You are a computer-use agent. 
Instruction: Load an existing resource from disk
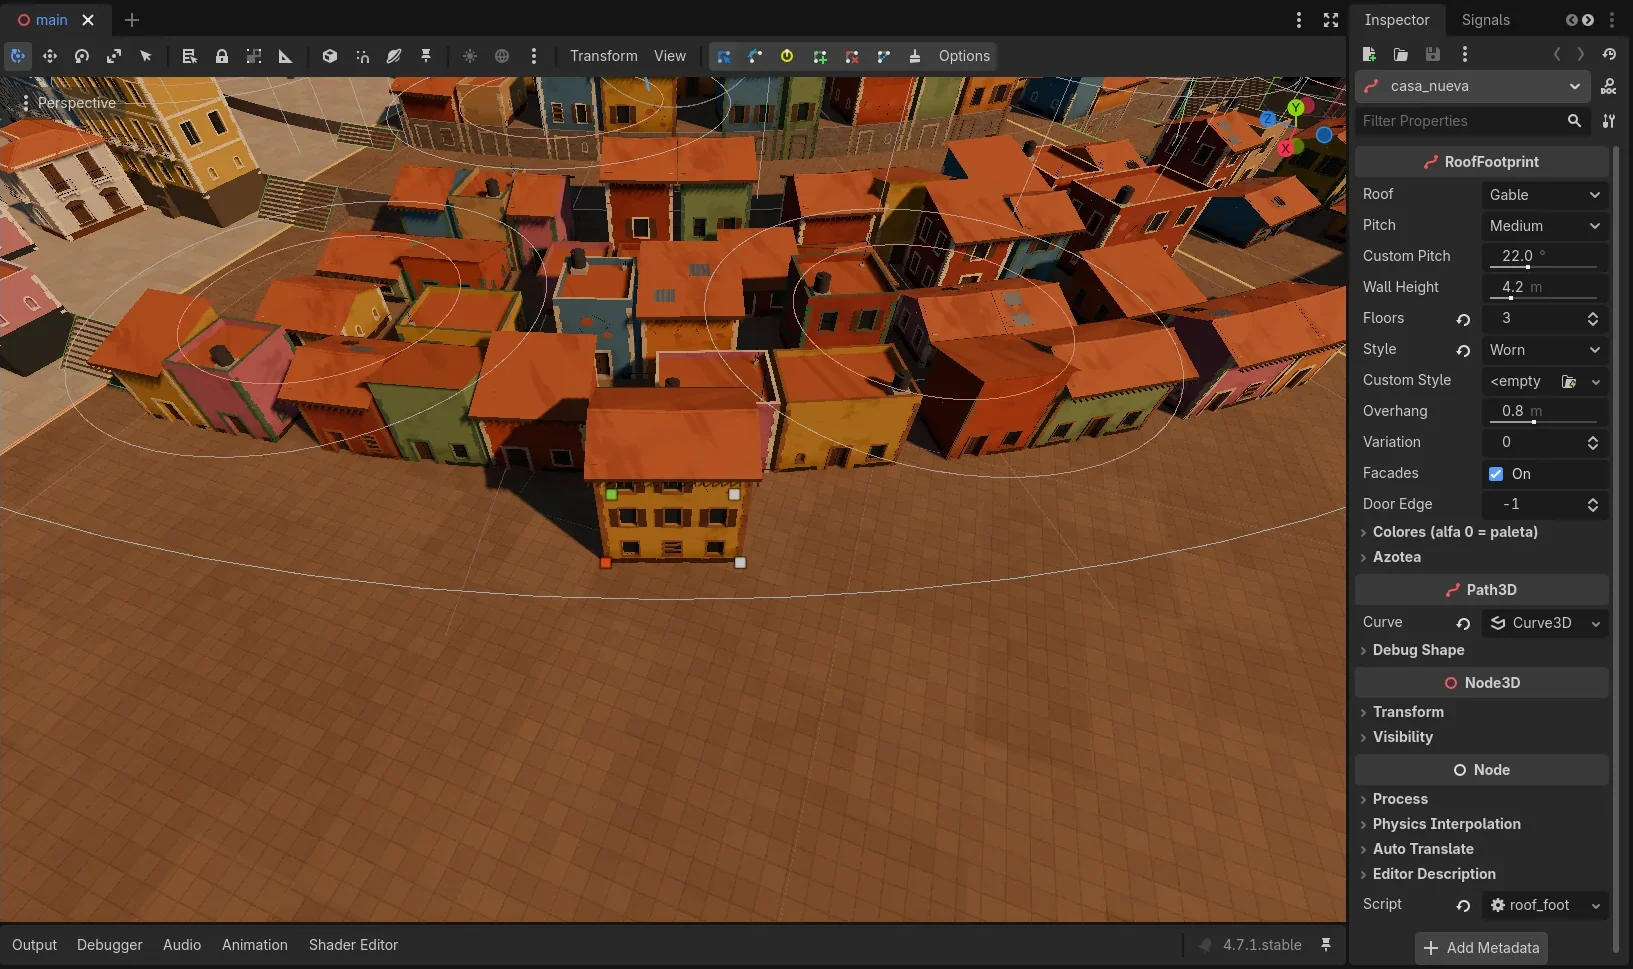point(1401,54)
